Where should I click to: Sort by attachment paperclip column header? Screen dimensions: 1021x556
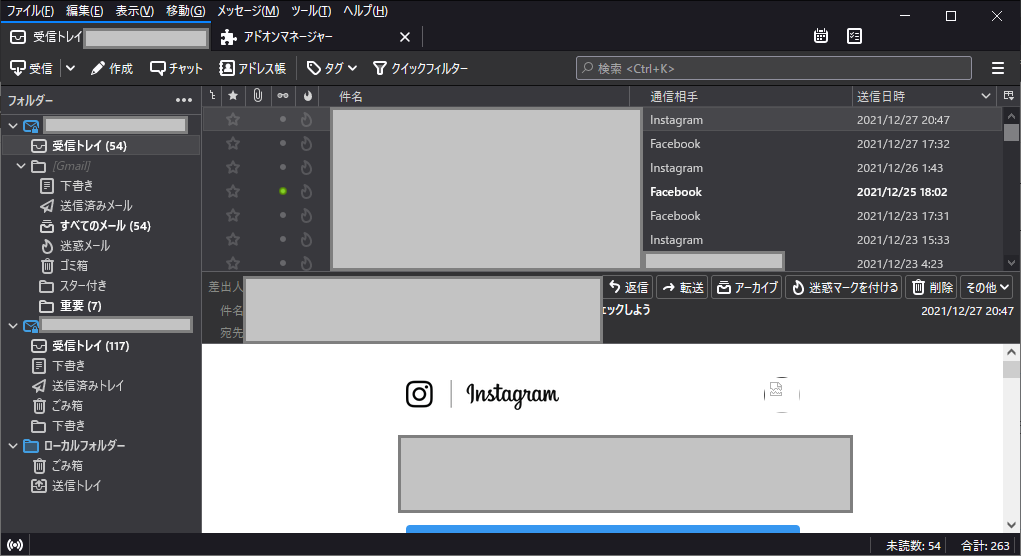click(258, 96)
